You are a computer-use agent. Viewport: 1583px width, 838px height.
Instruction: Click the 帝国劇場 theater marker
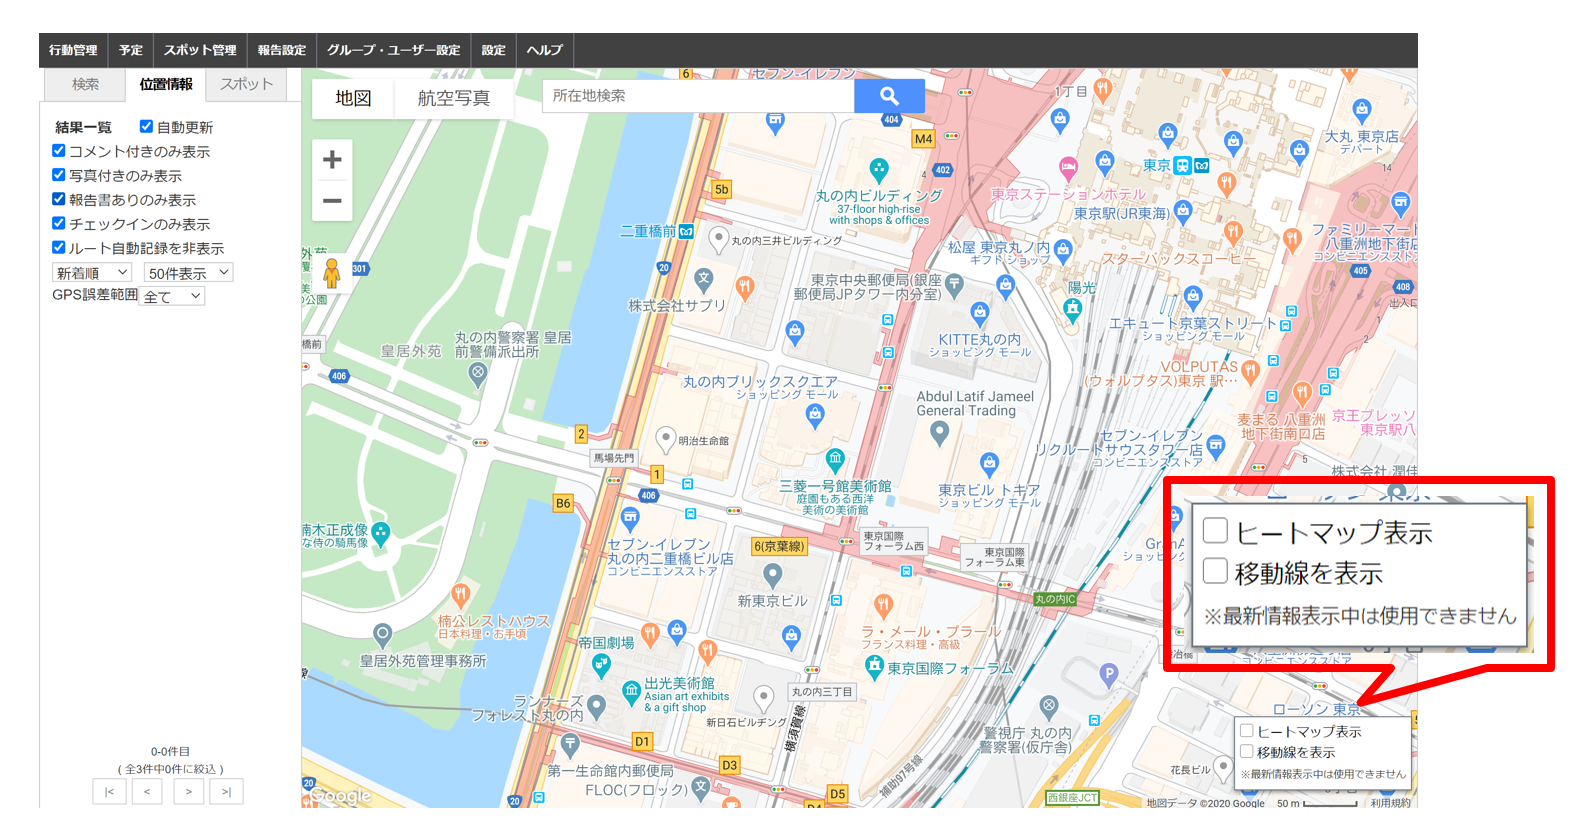point(602,664)
